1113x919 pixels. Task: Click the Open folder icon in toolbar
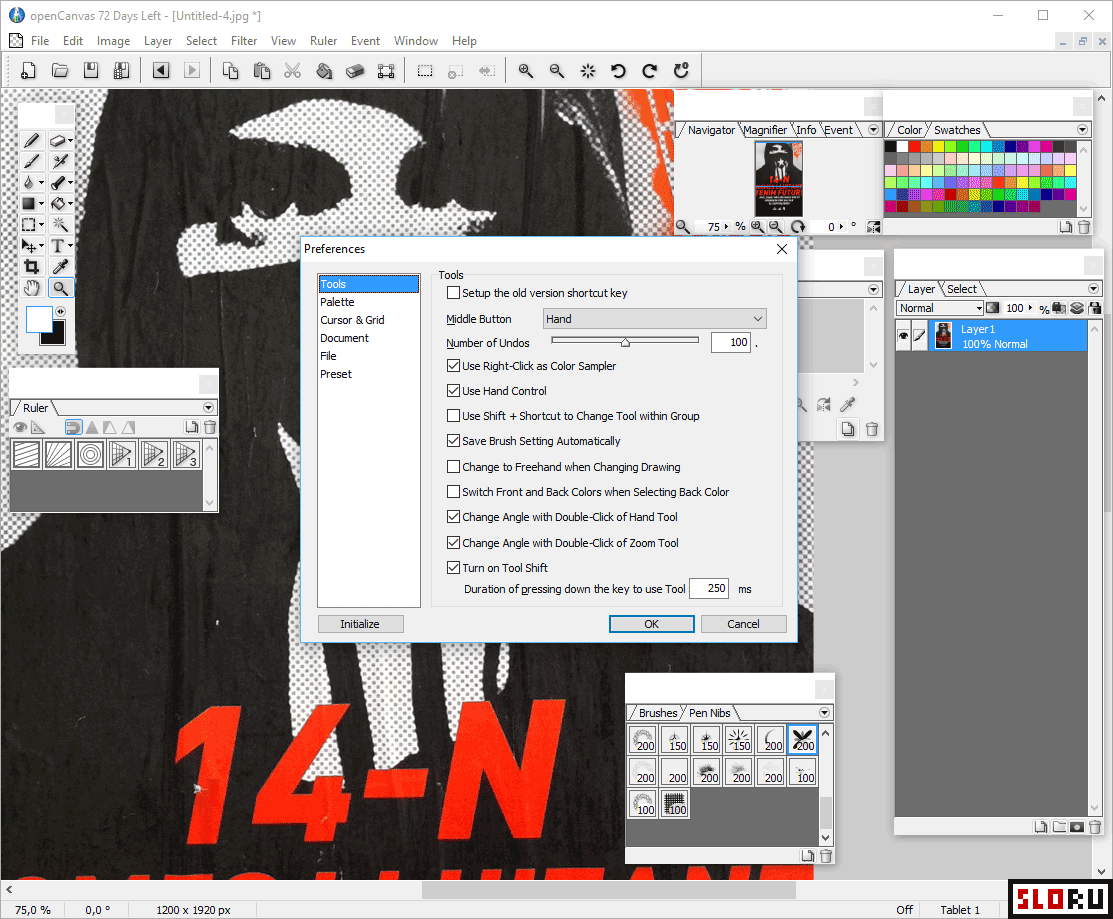pyautogui.click(x=60, y=71)
